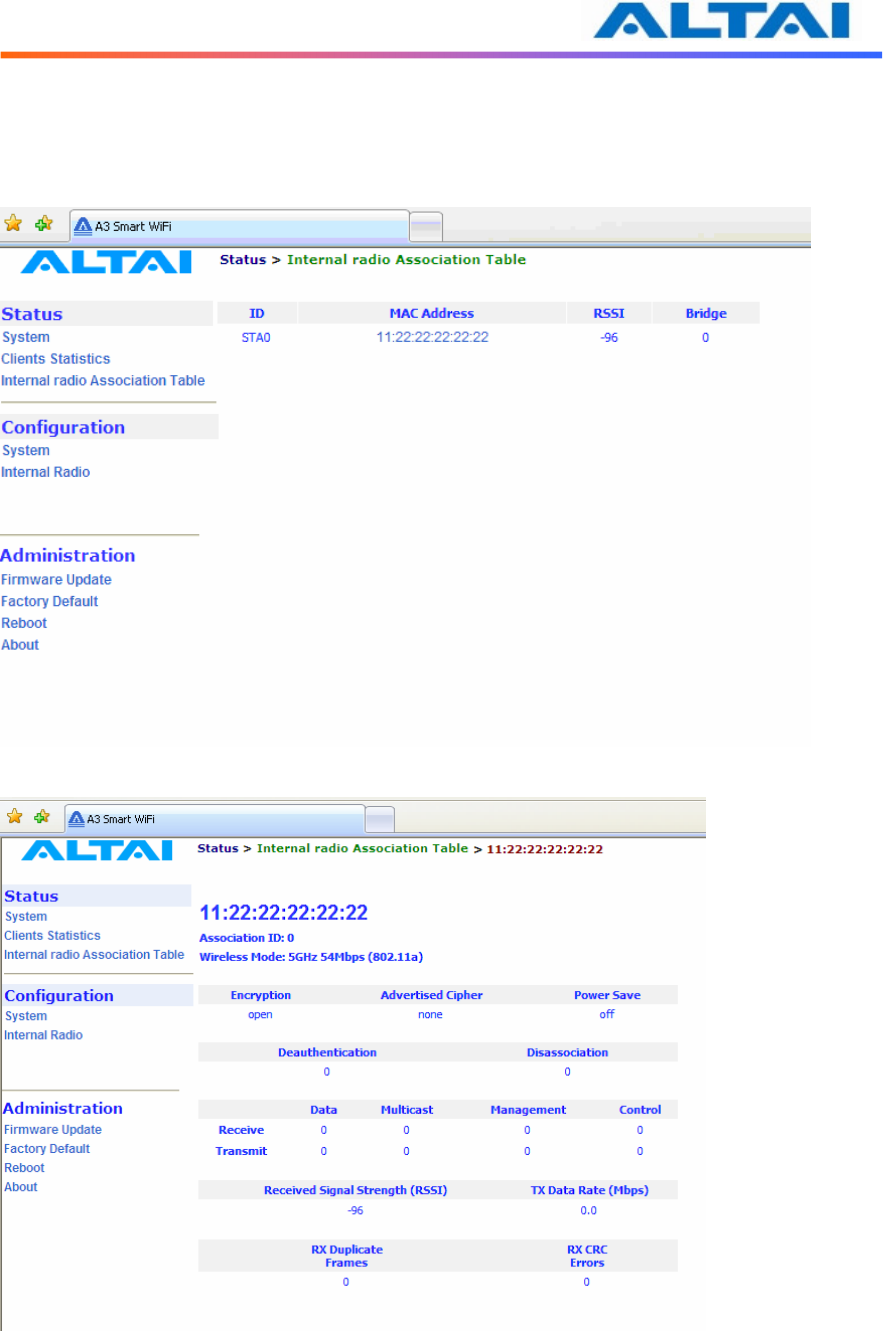
Task: Open Configuration System link in lower page
Action: [x=26, y=1015]
